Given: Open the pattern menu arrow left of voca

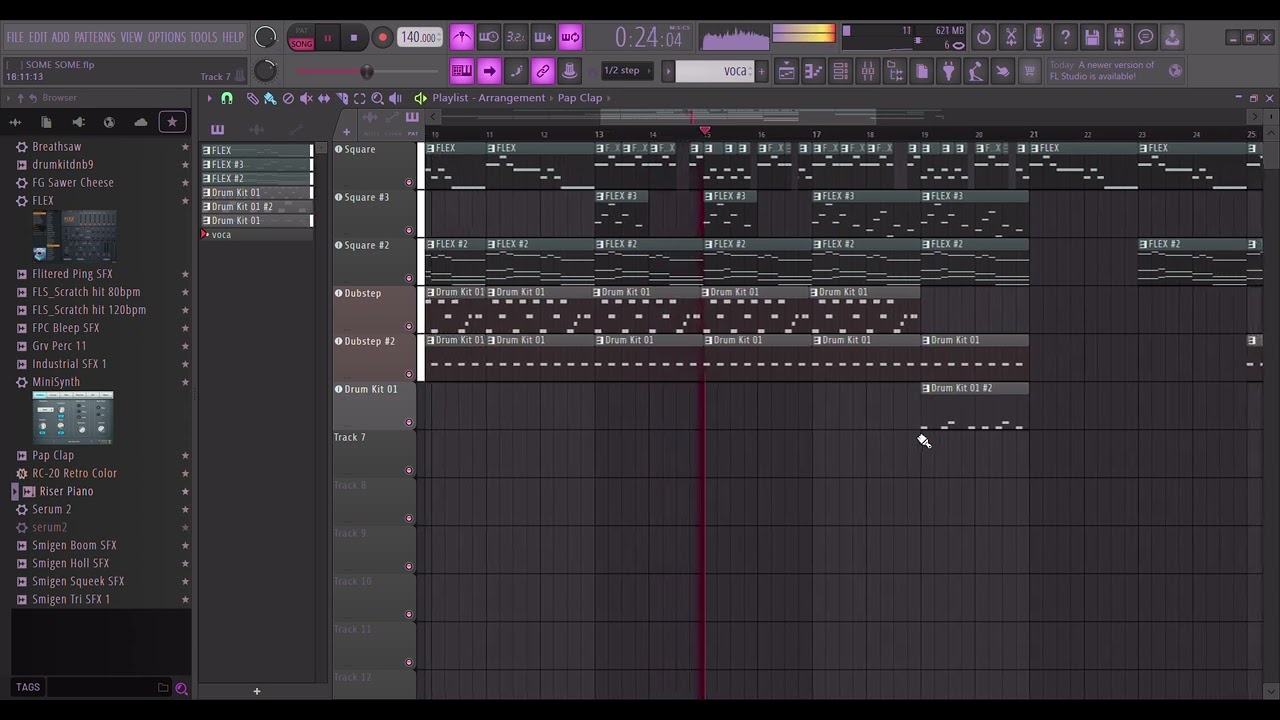Looking at the screenshot, I should (x=668, y=71).
